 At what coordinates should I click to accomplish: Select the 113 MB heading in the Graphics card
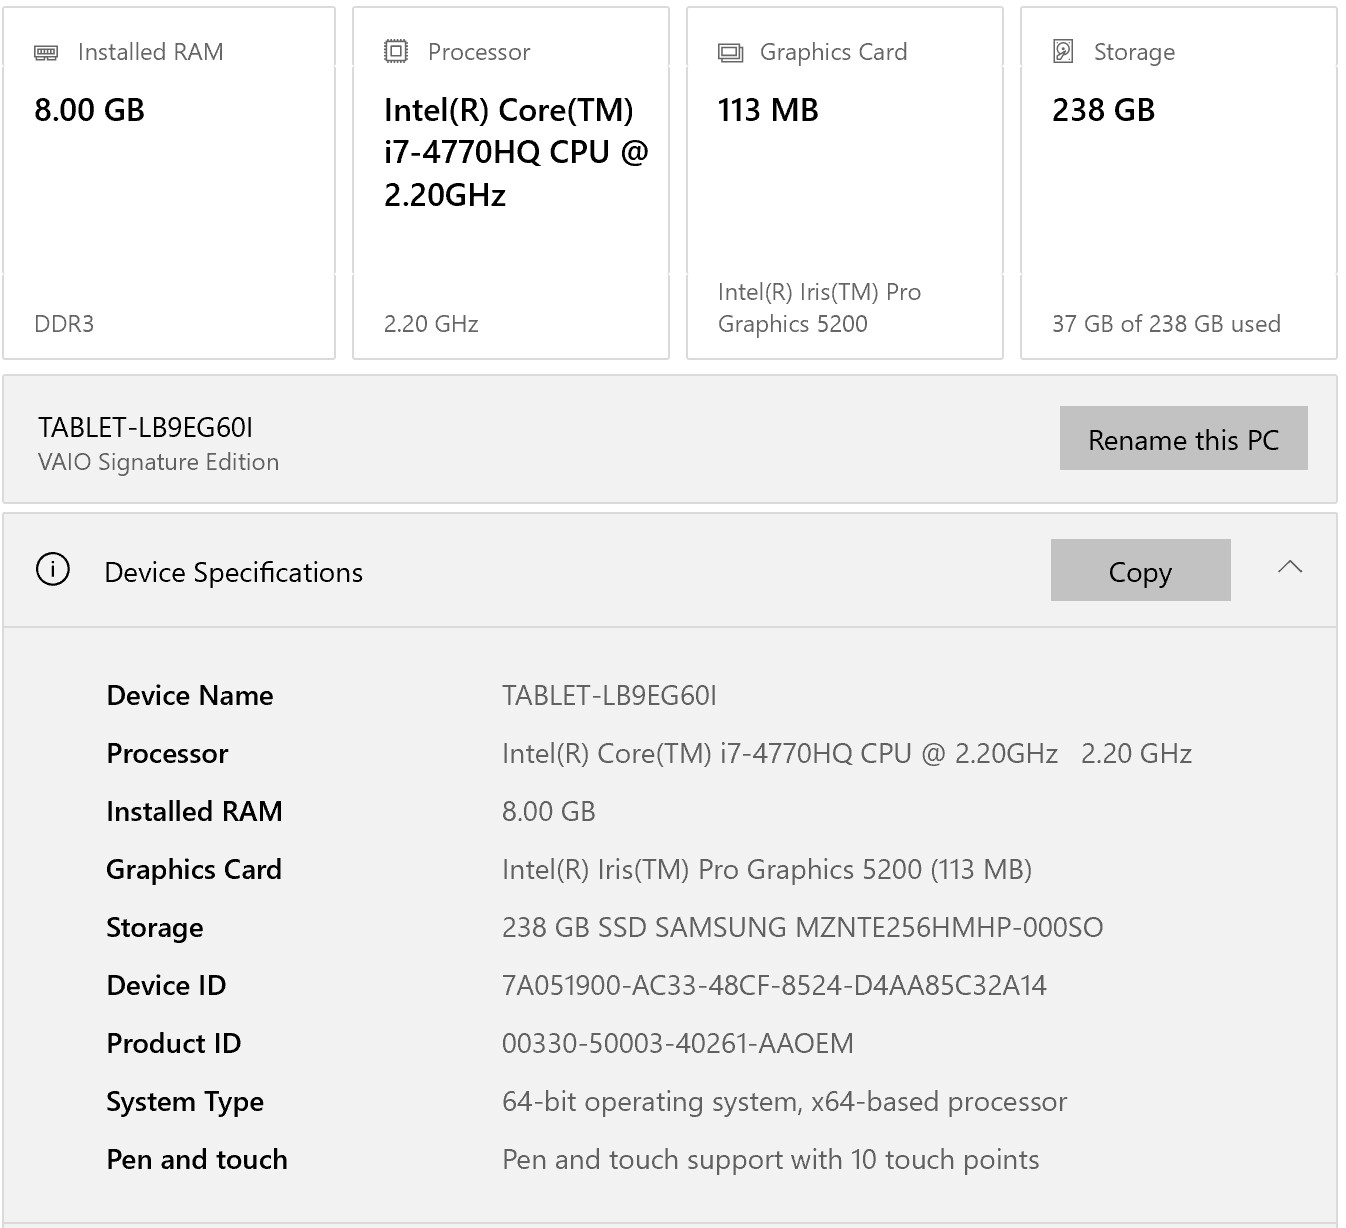768,110
